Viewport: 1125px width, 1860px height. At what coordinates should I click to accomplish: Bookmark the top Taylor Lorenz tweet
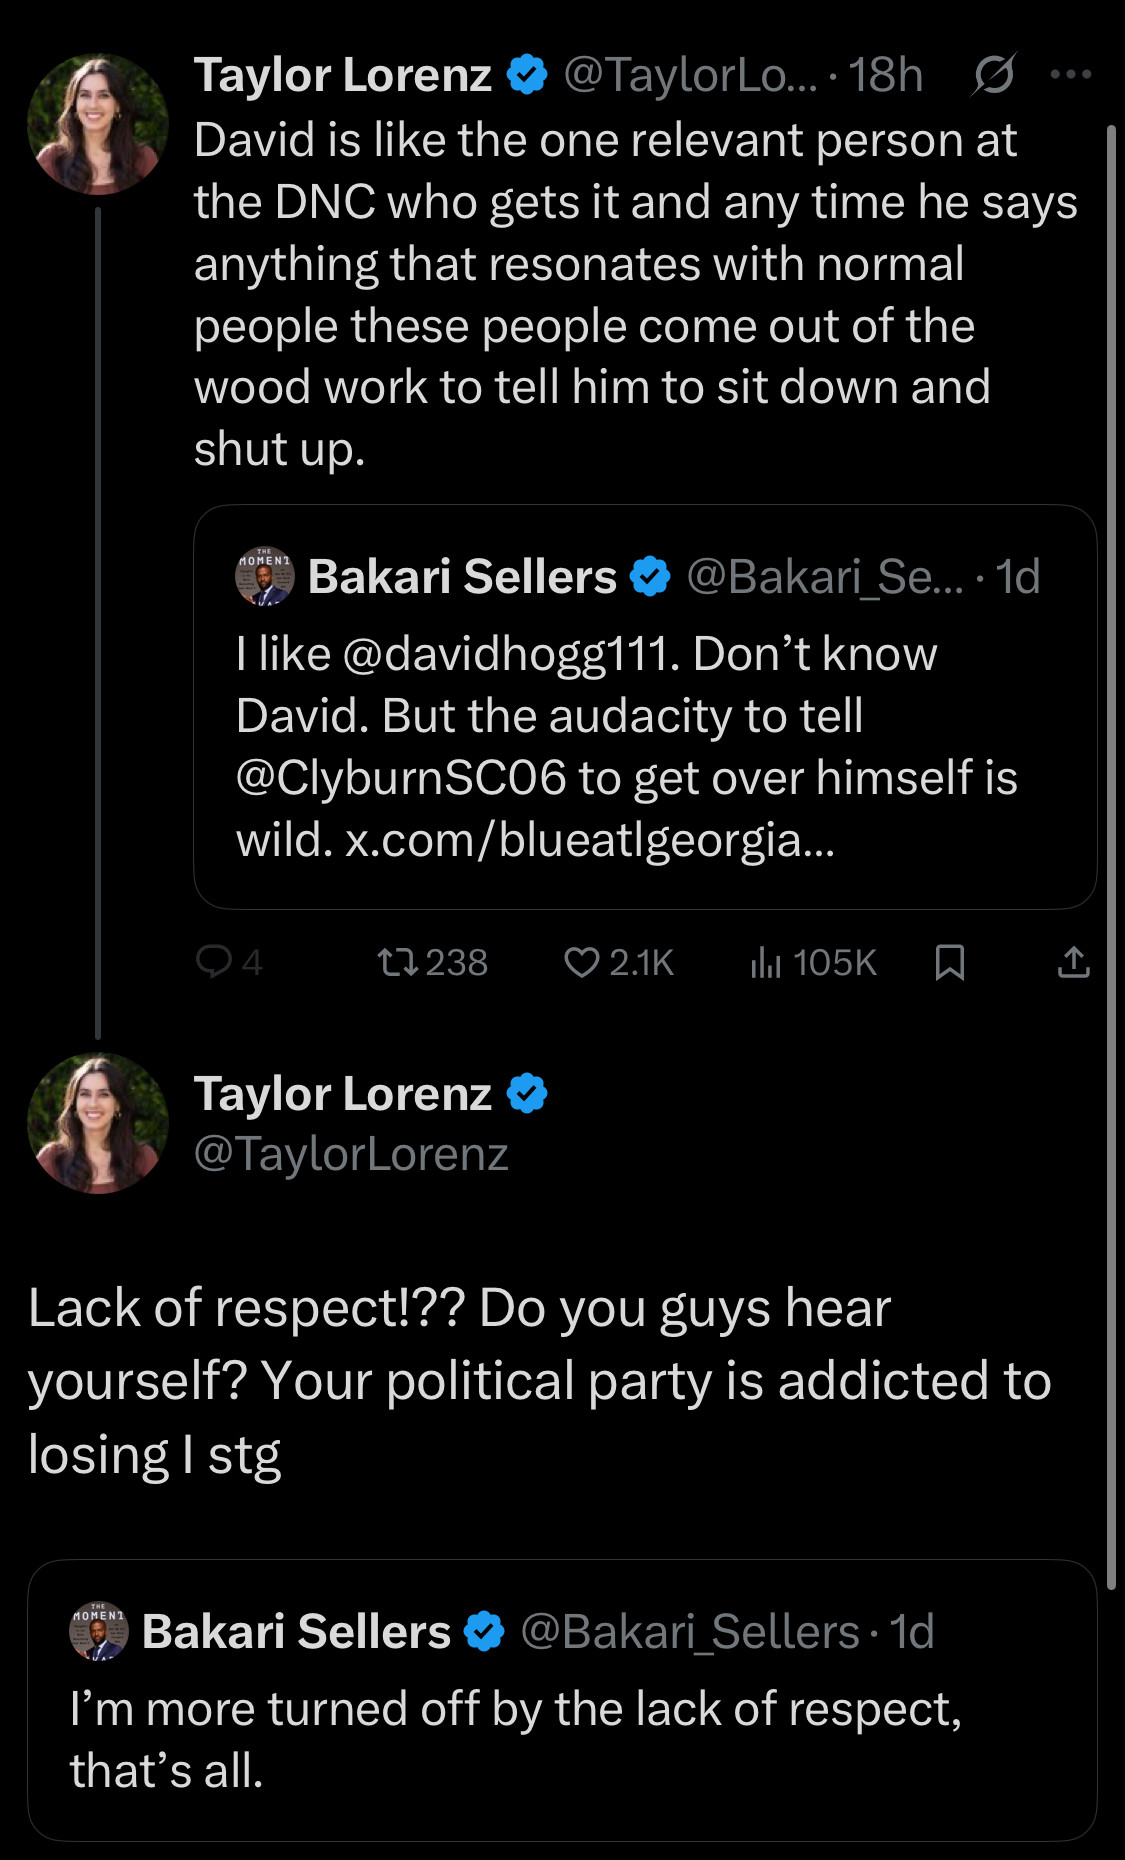coord(949,962)
